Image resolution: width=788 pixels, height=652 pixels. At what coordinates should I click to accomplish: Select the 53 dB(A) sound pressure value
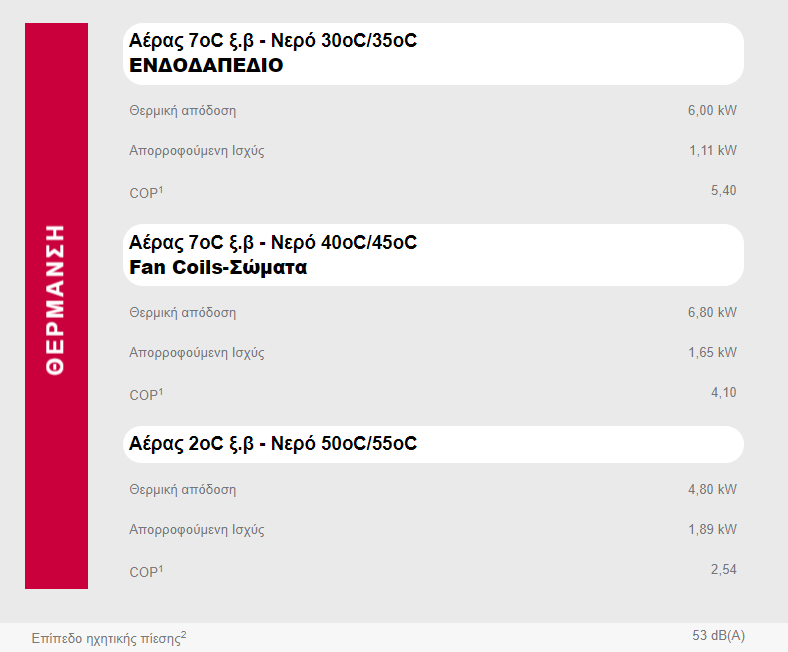[x=718, y=636]
